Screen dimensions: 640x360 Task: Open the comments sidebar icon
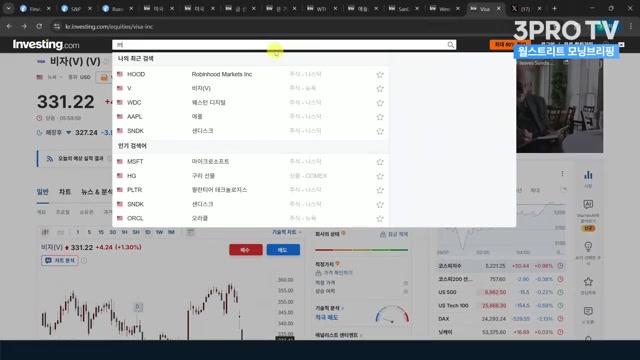(x=588, y=311)
